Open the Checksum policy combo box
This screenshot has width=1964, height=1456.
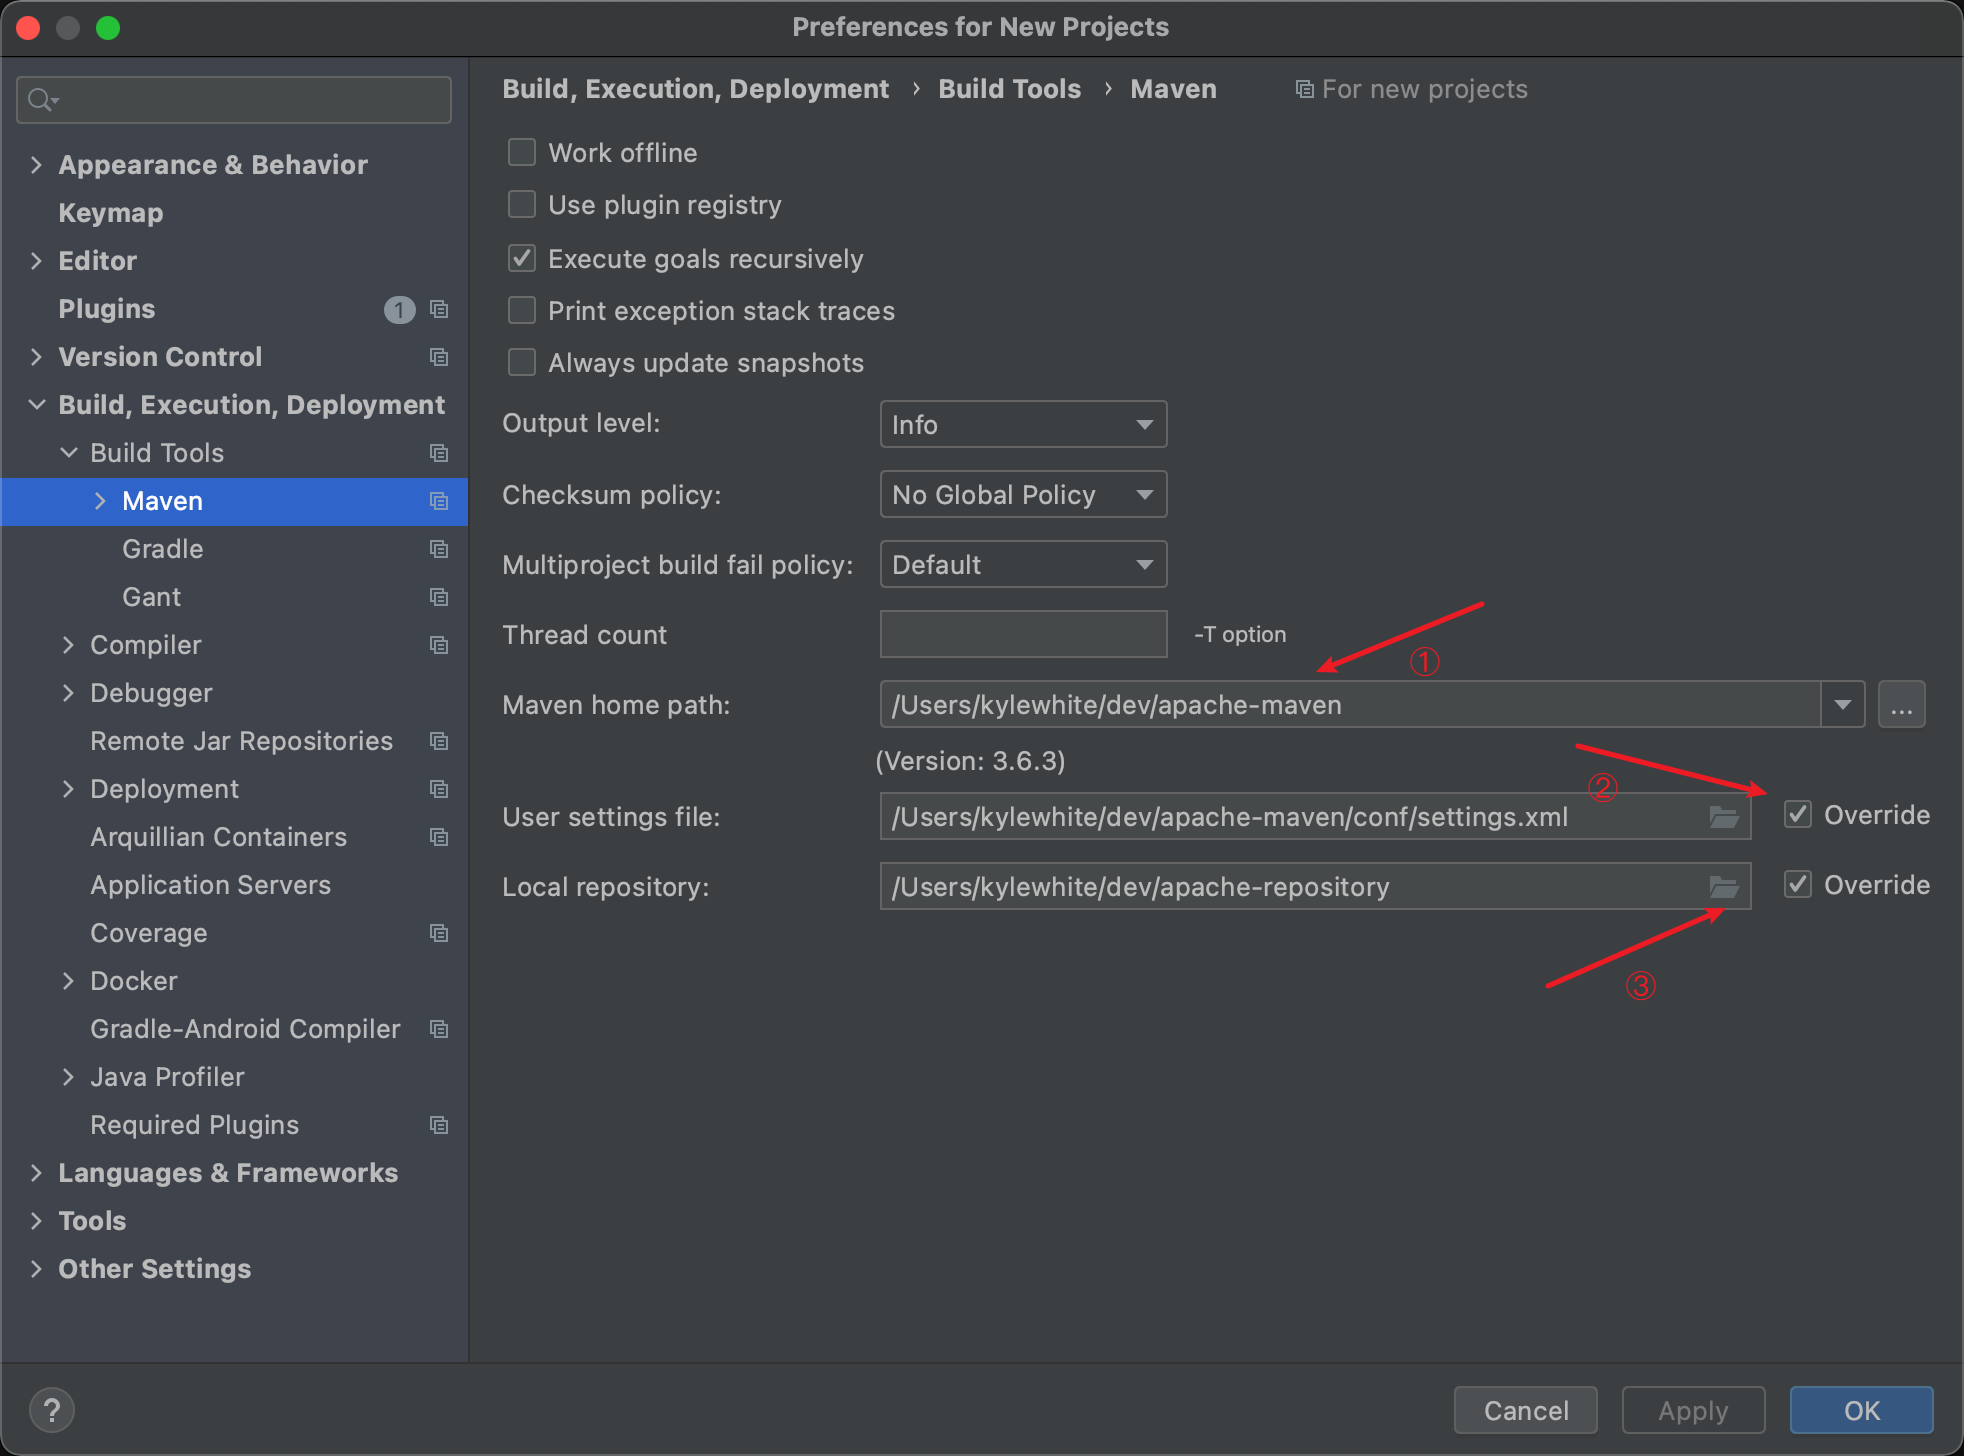coord(1023,494)
